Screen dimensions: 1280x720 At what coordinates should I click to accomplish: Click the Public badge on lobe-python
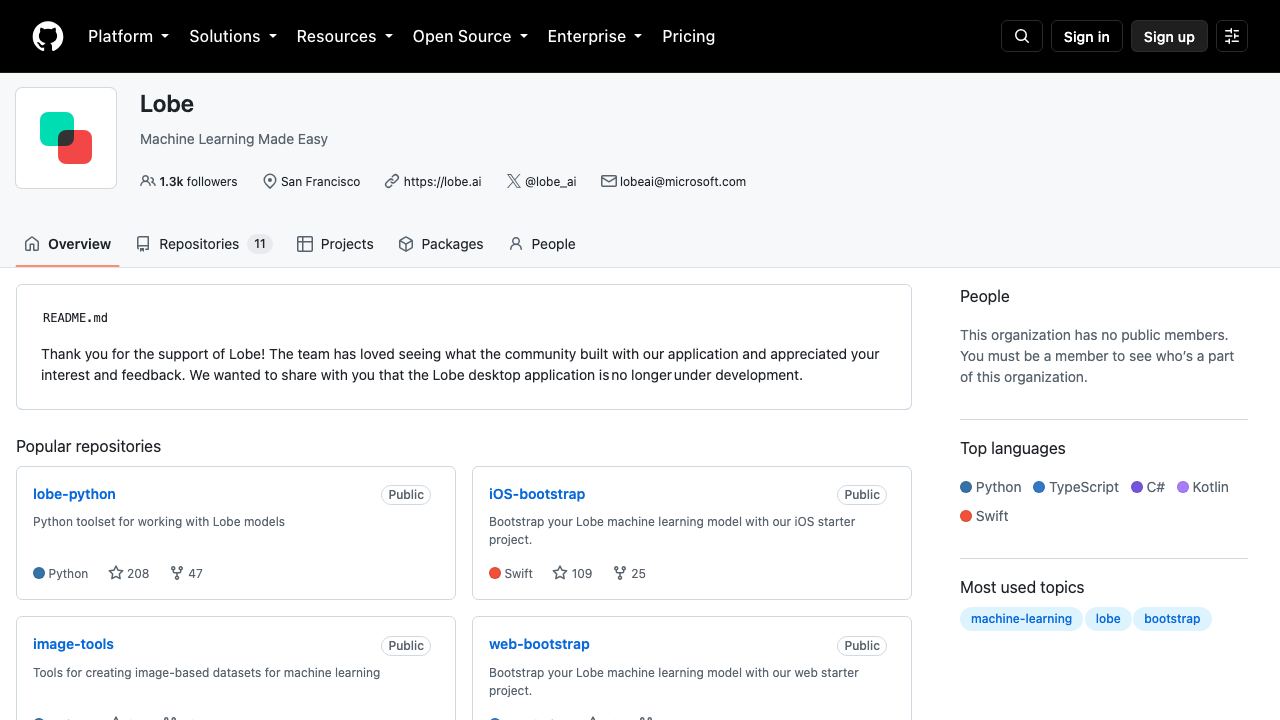(x=406, y=495)
